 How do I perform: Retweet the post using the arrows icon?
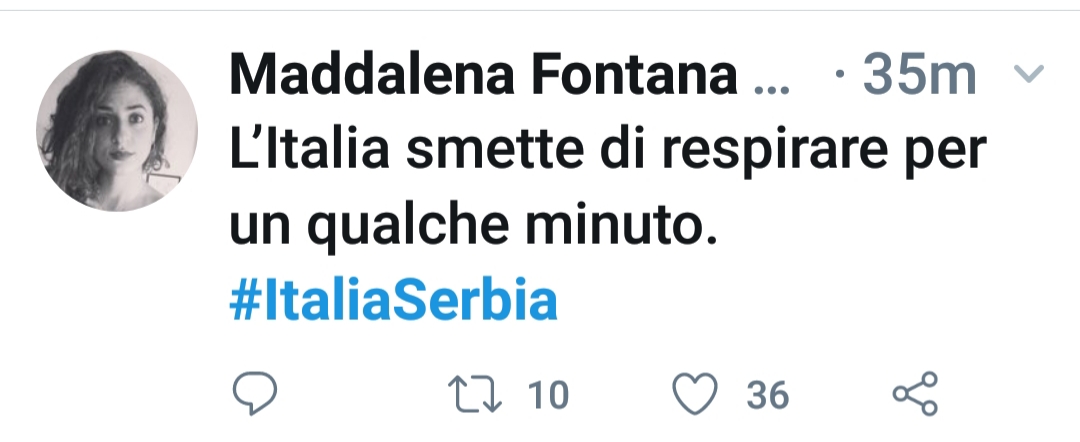point(479,395)
